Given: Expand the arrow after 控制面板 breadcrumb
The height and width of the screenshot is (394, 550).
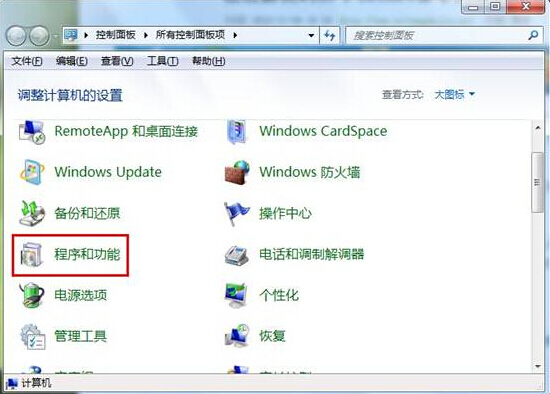Looking at the screenshot, I should click(146, 35).
